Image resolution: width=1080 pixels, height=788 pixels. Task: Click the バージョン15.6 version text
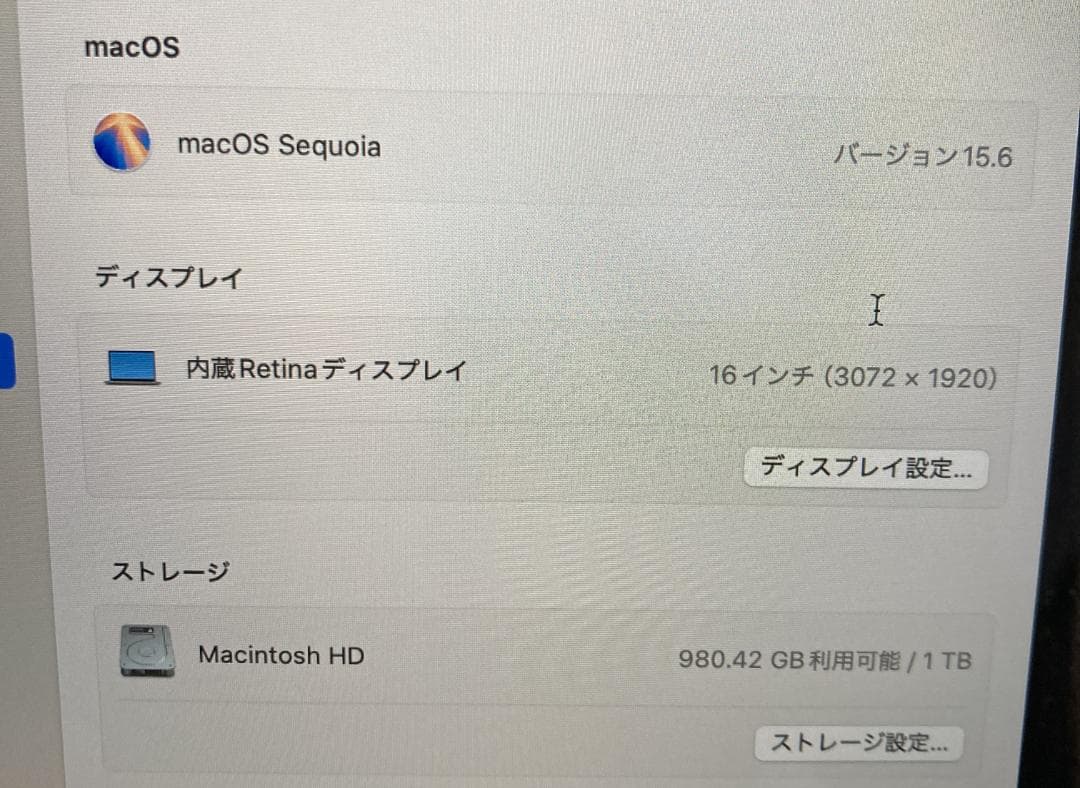pyautogui.click(x=923, y=156)
